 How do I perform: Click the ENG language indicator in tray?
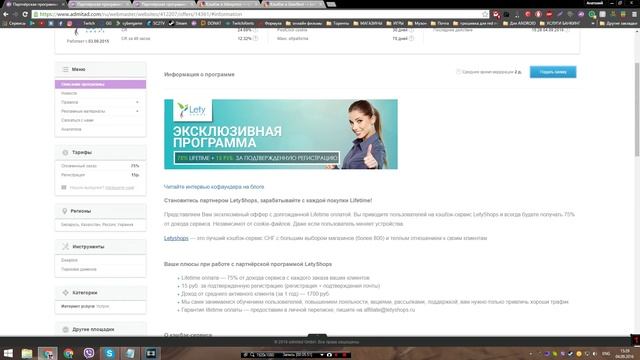[x=606, y=353]
